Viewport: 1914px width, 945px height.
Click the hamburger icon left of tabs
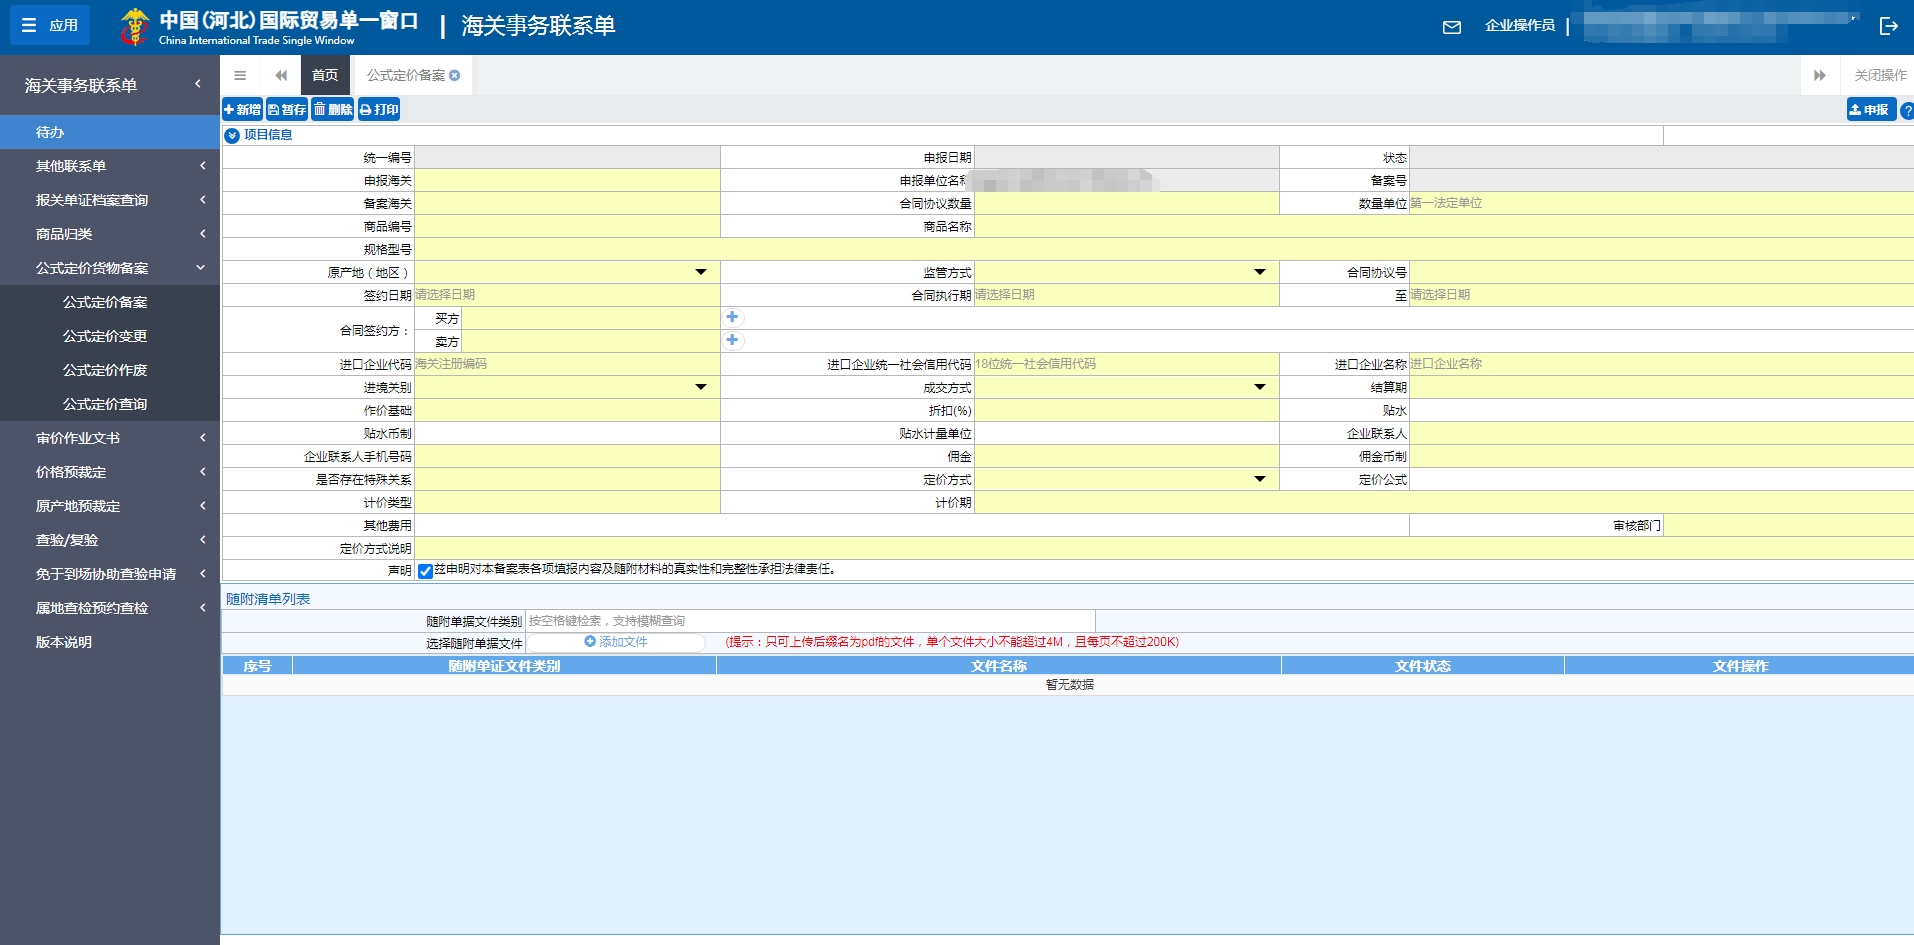tap(240, 75)
